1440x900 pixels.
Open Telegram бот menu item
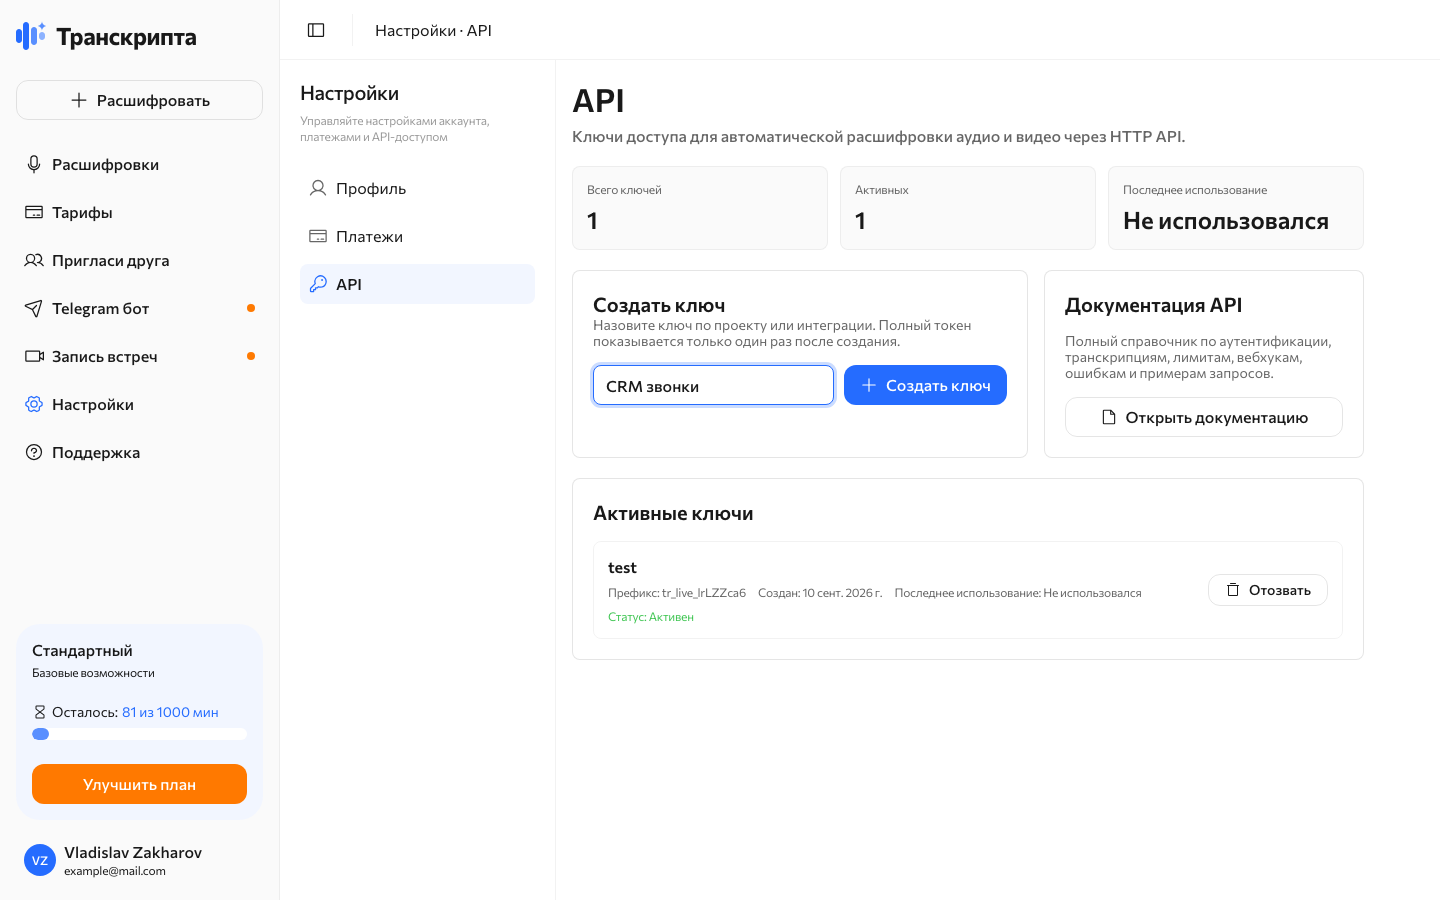(139, 308)
